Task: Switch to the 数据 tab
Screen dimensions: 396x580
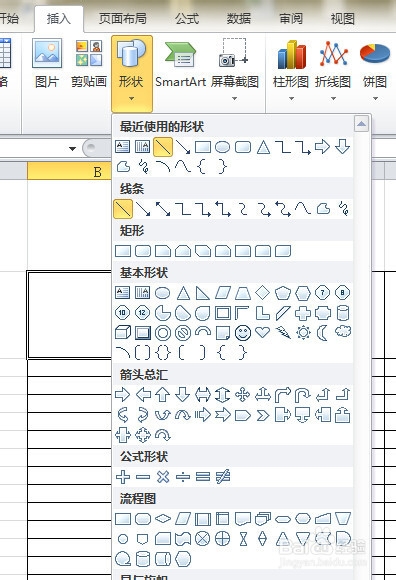Action: pyautogui.click(x=238, y=18)
